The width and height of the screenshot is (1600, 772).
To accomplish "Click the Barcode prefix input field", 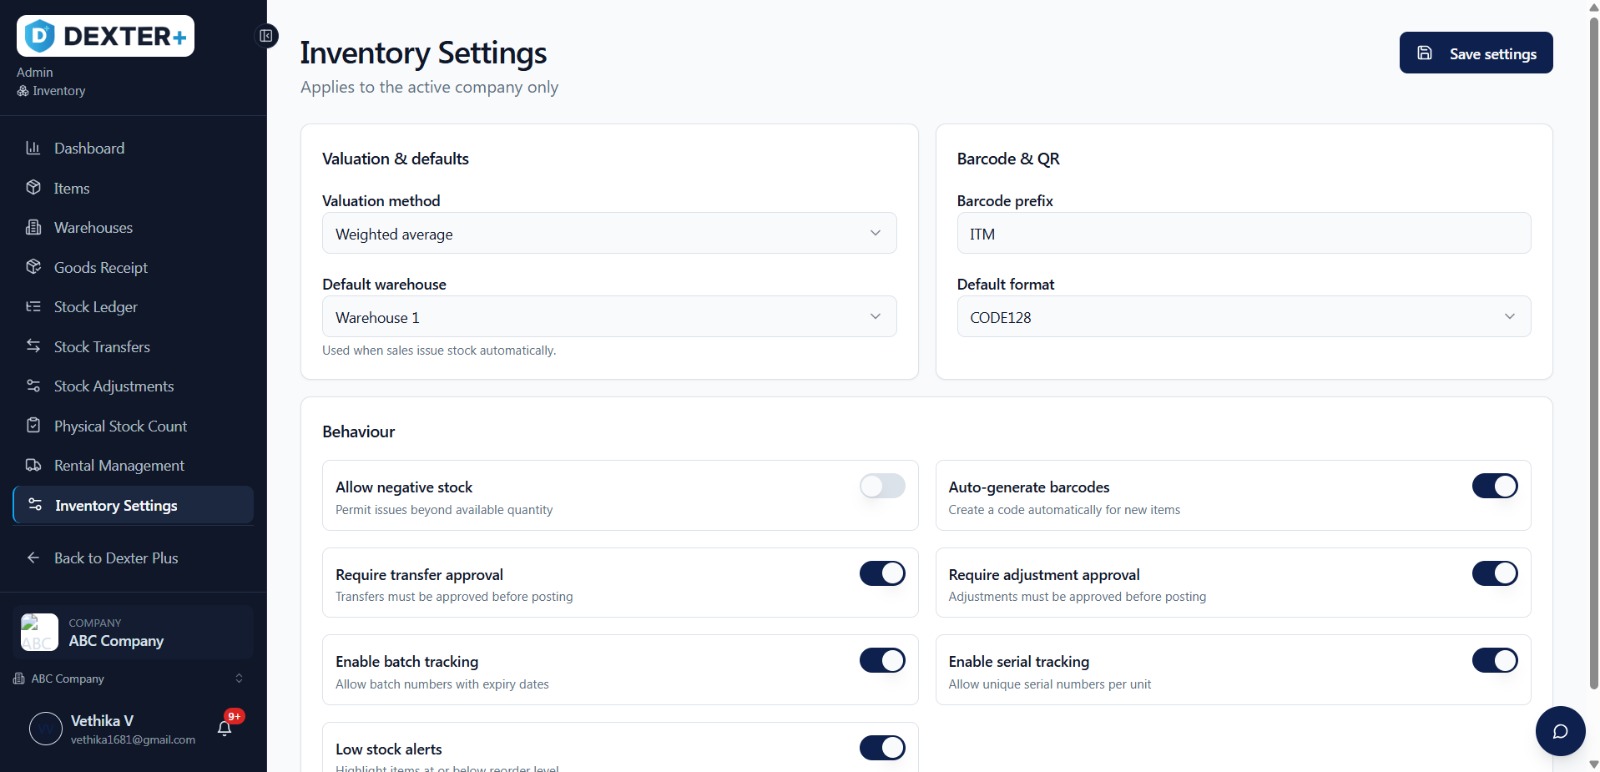I will coord(1244,233).
